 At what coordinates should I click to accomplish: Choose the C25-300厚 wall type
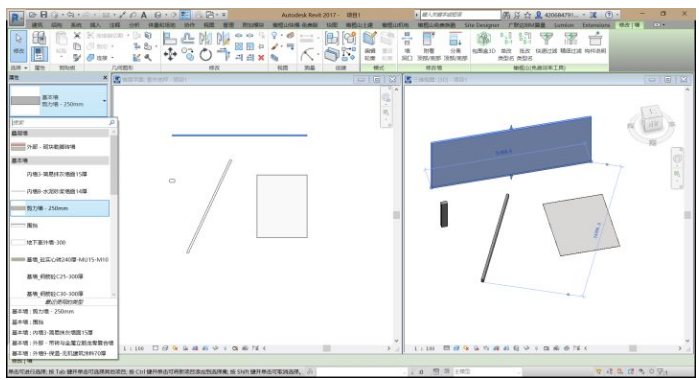click(x=59, y=277)
